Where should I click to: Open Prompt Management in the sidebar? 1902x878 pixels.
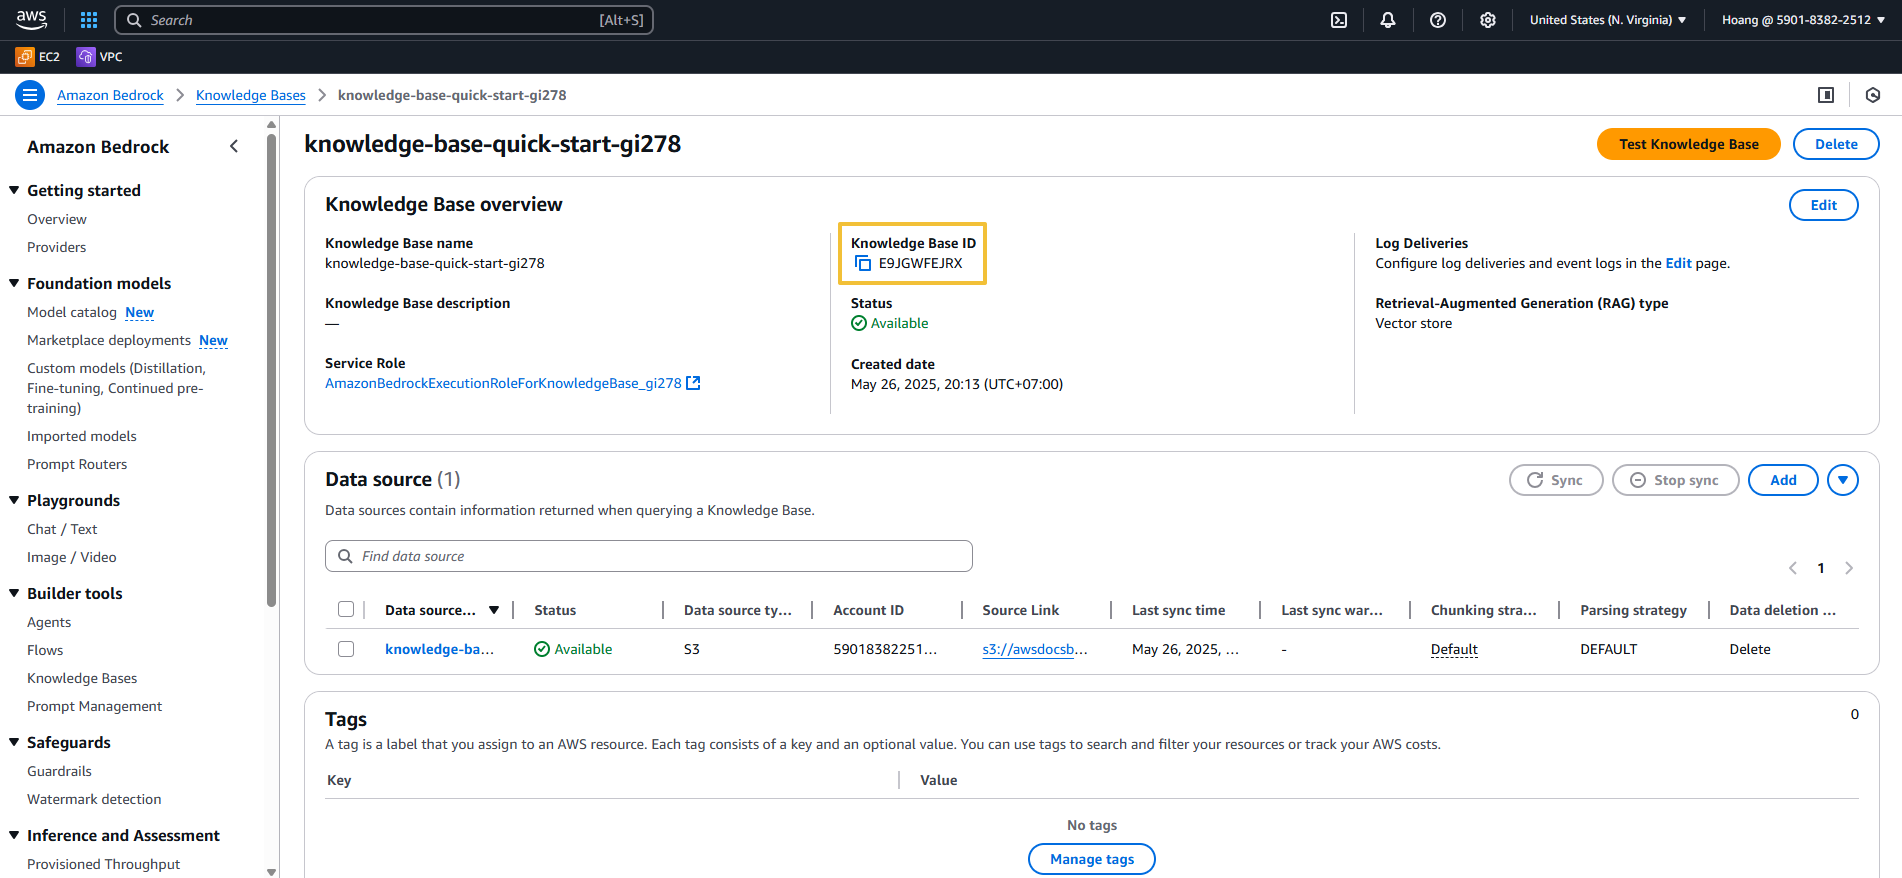[94, 706]
